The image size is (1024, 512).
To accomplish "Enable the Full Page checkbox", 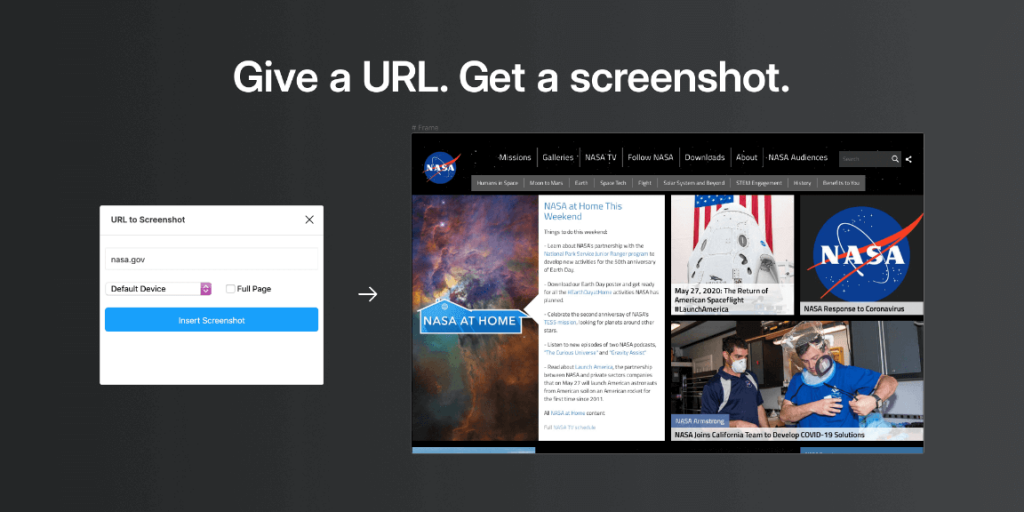I will [x=231, y=289].
